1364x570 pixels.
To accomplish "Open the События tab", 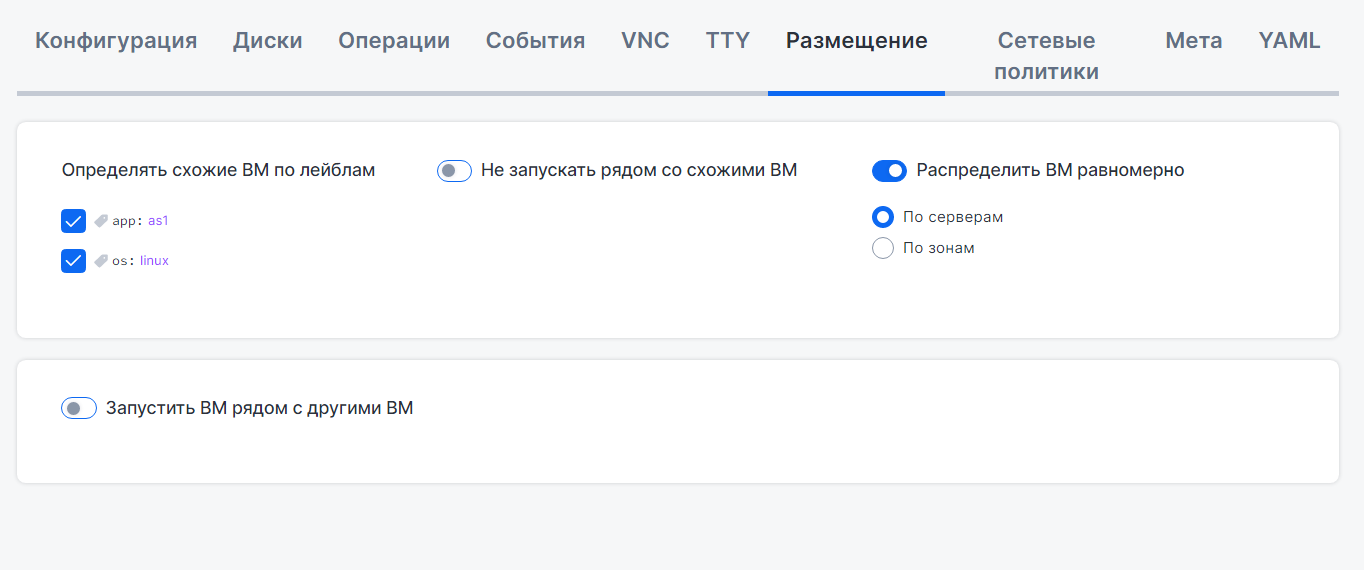I will [535, 41].
